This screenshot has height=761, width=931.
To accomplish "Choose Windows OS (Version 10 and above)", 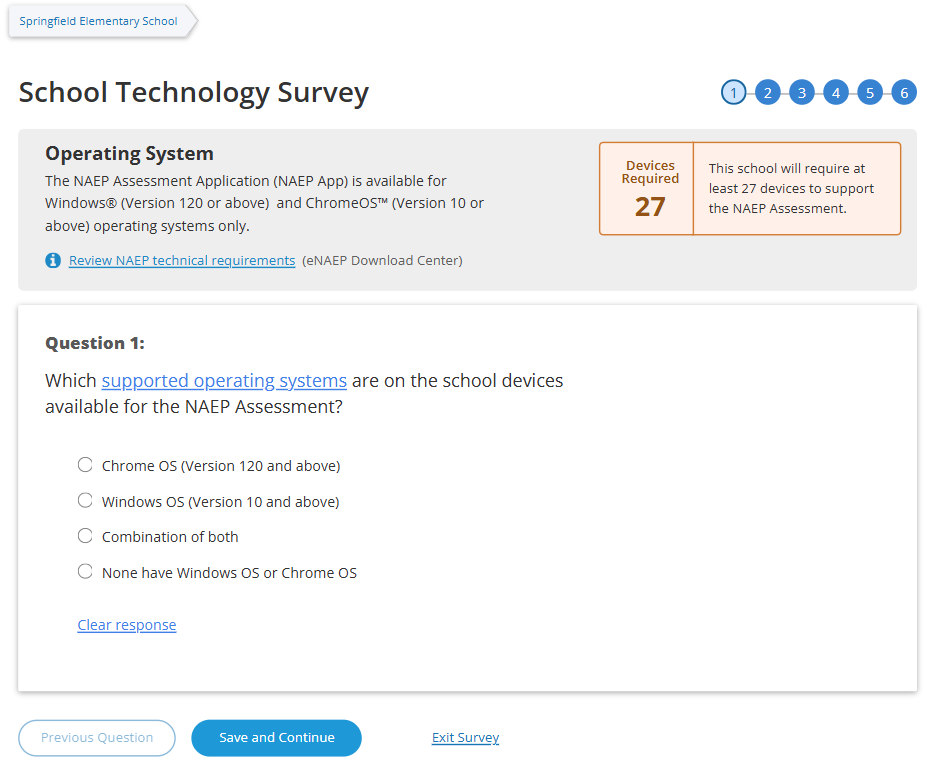I will (85, 501).
